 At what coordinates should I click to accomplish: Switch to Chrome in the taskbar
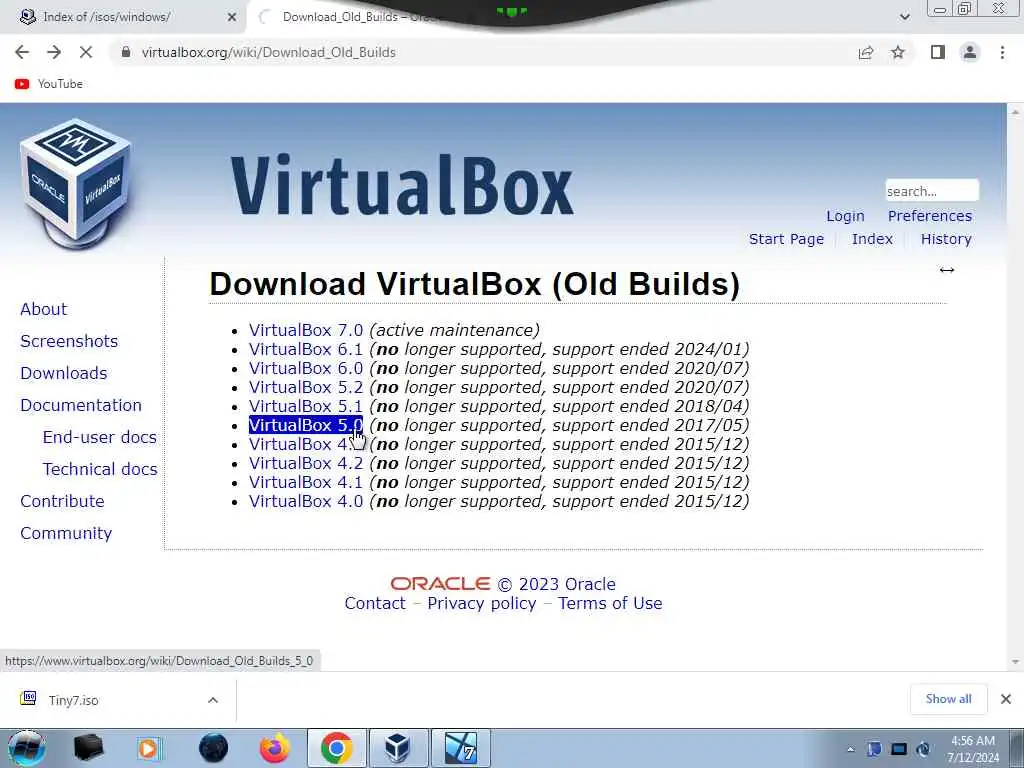336,748
